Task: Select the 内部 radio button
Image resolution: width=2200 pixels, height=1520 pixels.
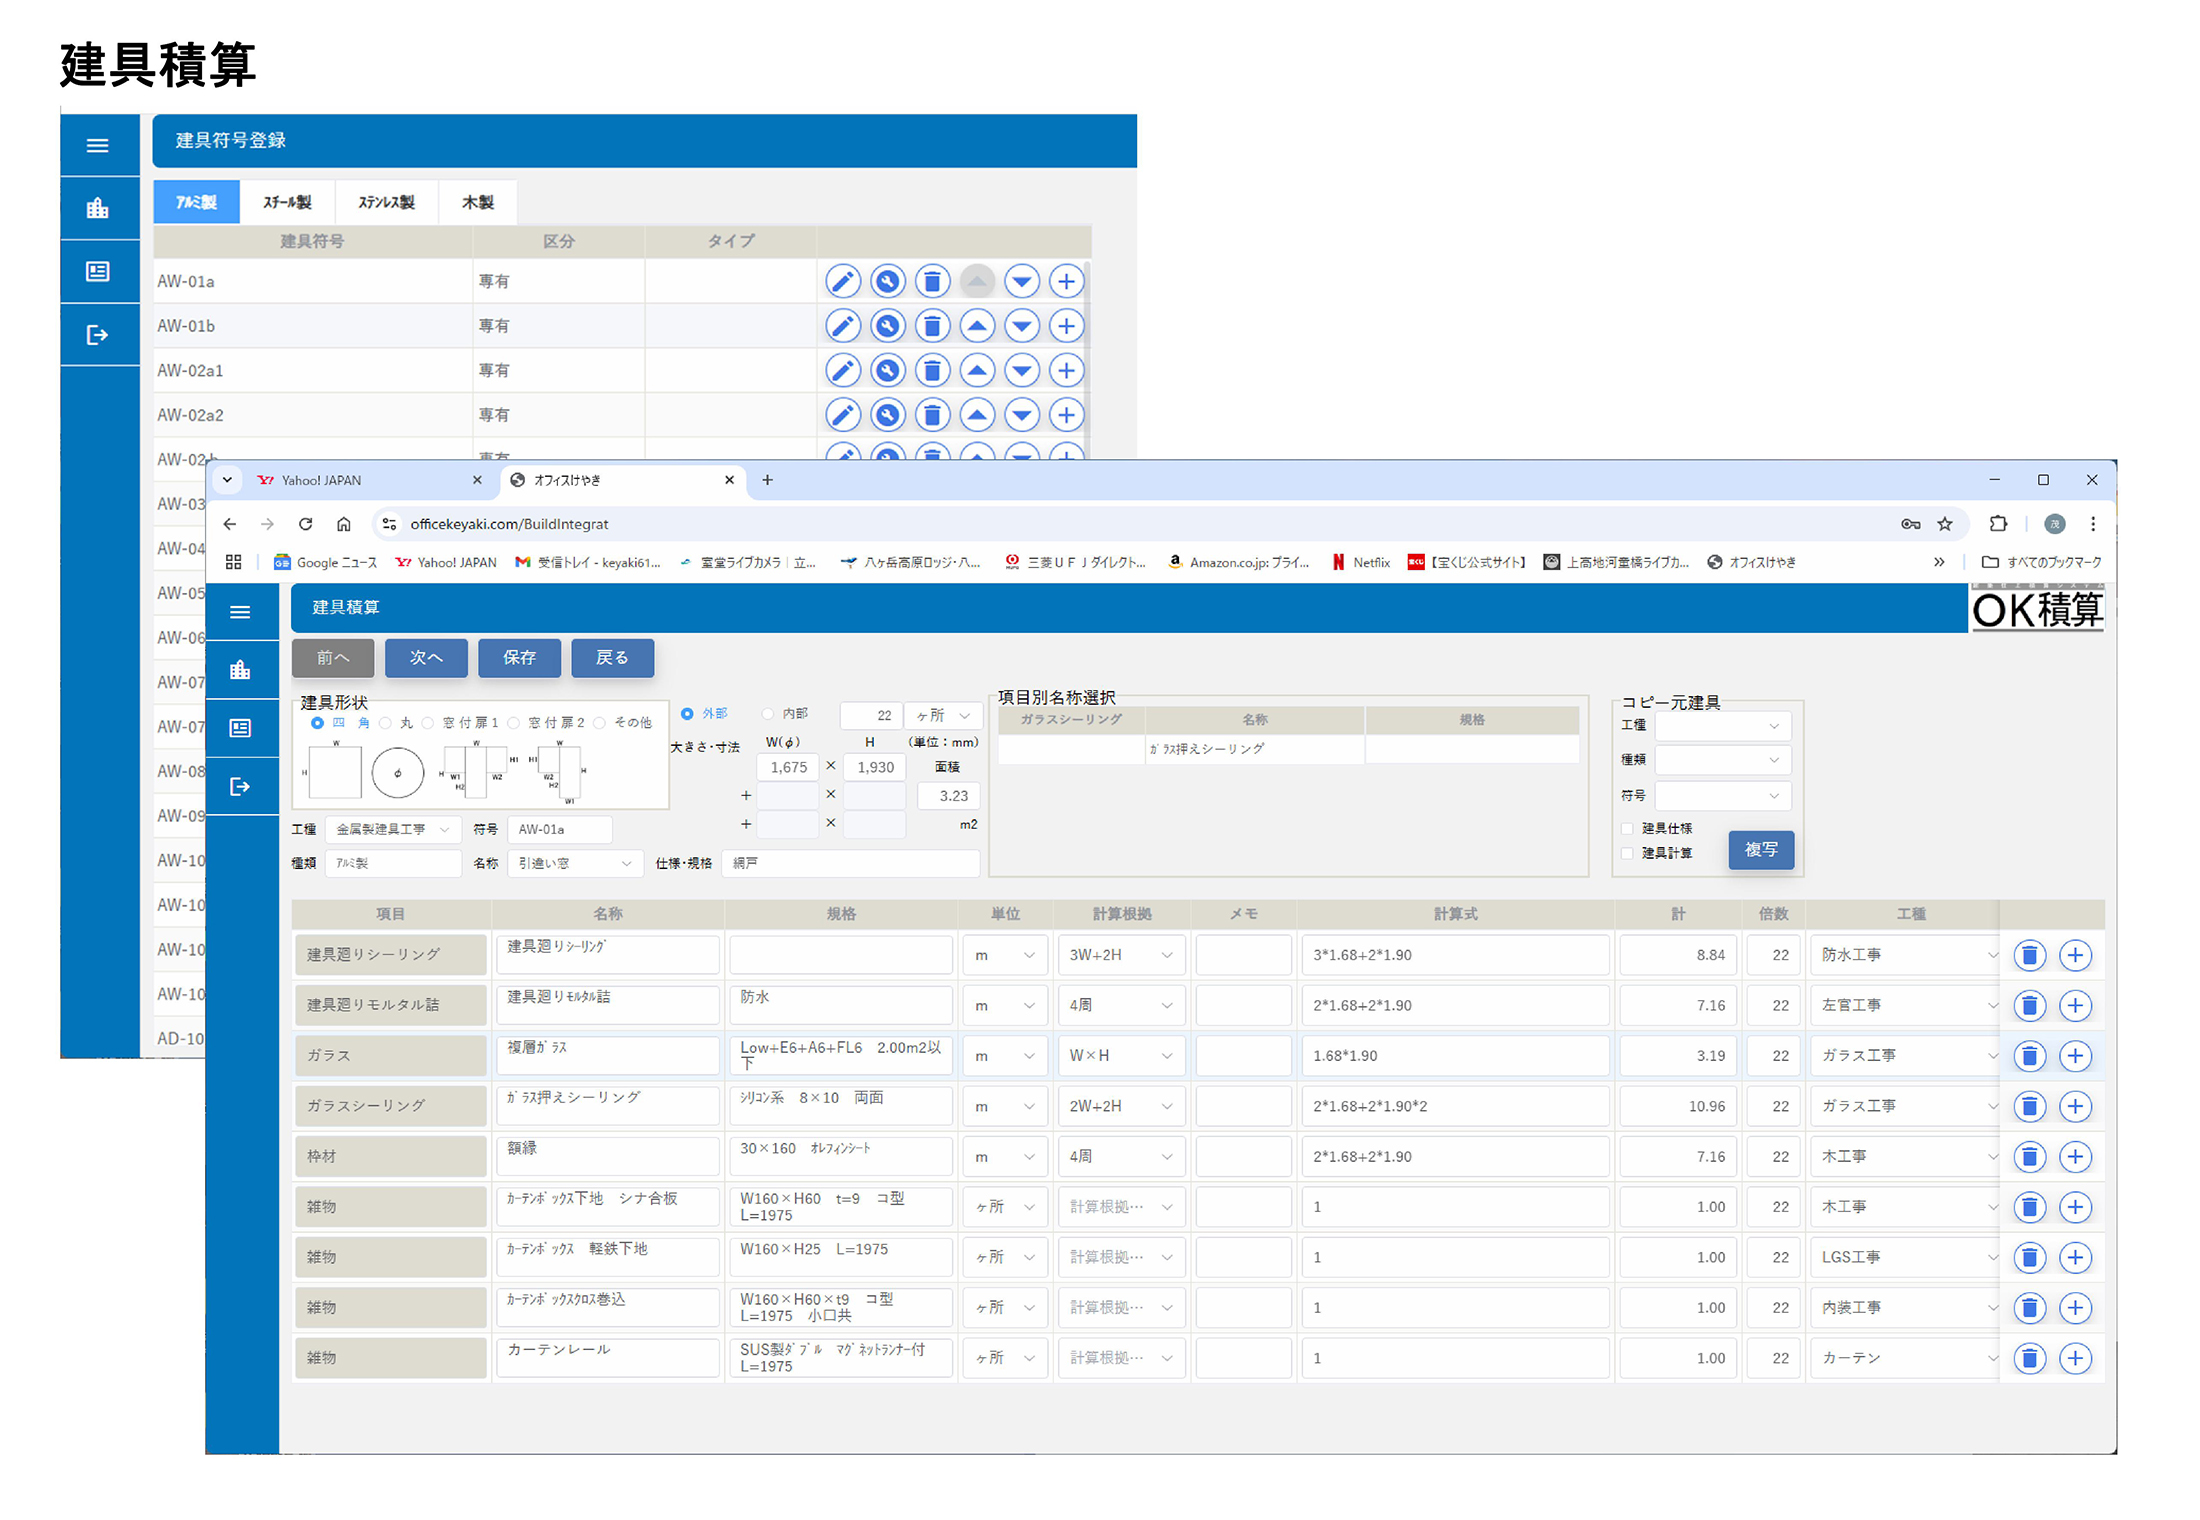Action: tap(768, 714)
